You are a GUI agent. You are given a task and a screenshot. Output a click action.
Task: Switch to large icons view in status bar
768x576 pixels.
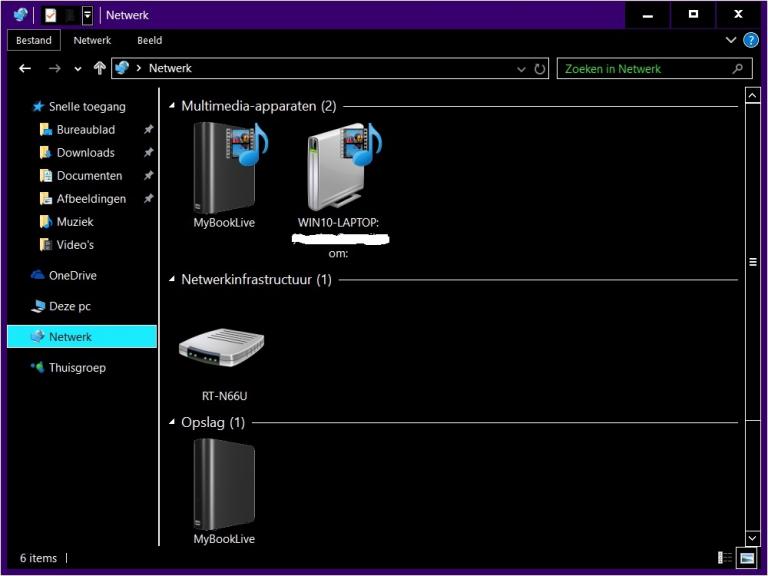[747, 557]
